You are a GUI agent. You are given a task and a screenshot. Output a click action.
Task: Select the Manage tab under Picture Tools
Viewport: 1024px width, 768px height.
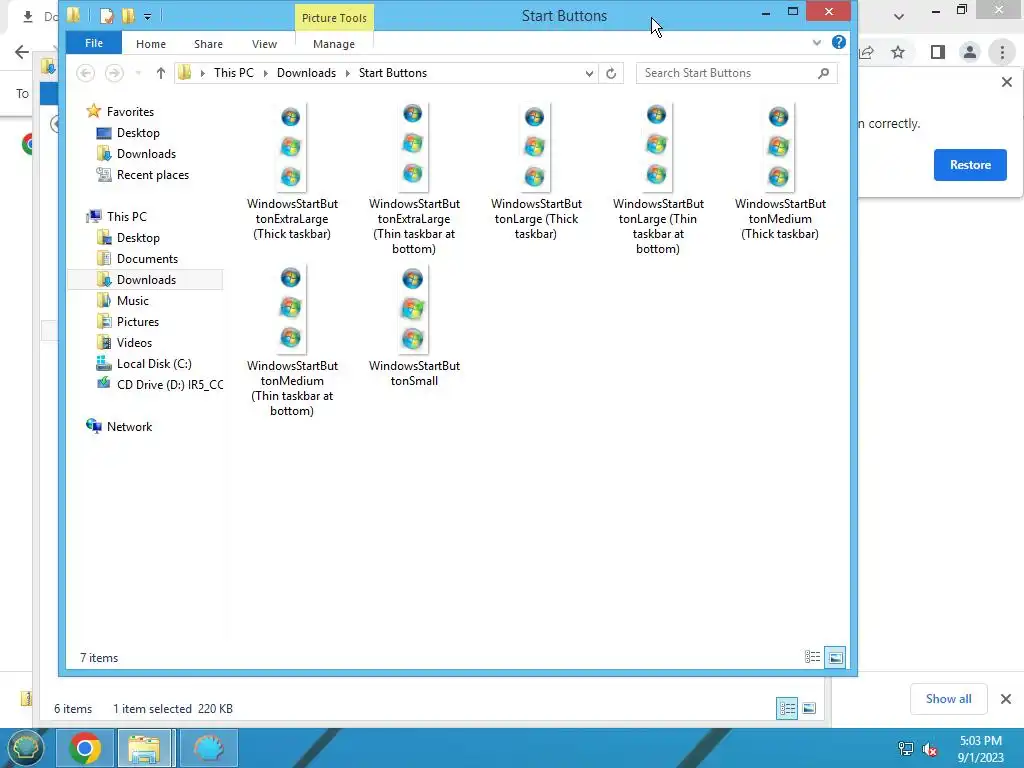[x=334, y=44]
